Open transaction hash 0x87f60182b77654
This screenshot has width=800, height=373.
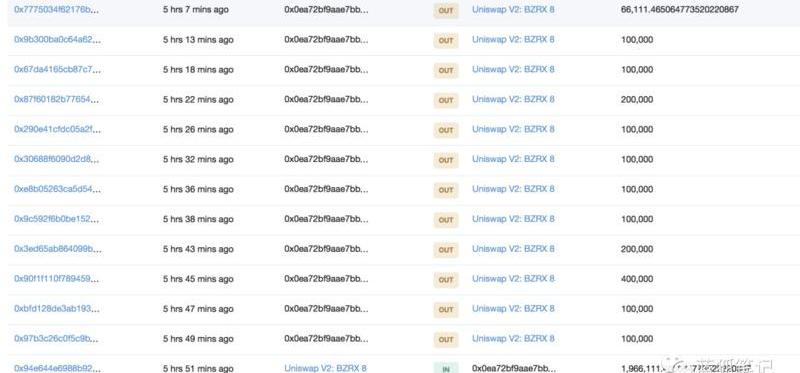(x=57, y=100)
